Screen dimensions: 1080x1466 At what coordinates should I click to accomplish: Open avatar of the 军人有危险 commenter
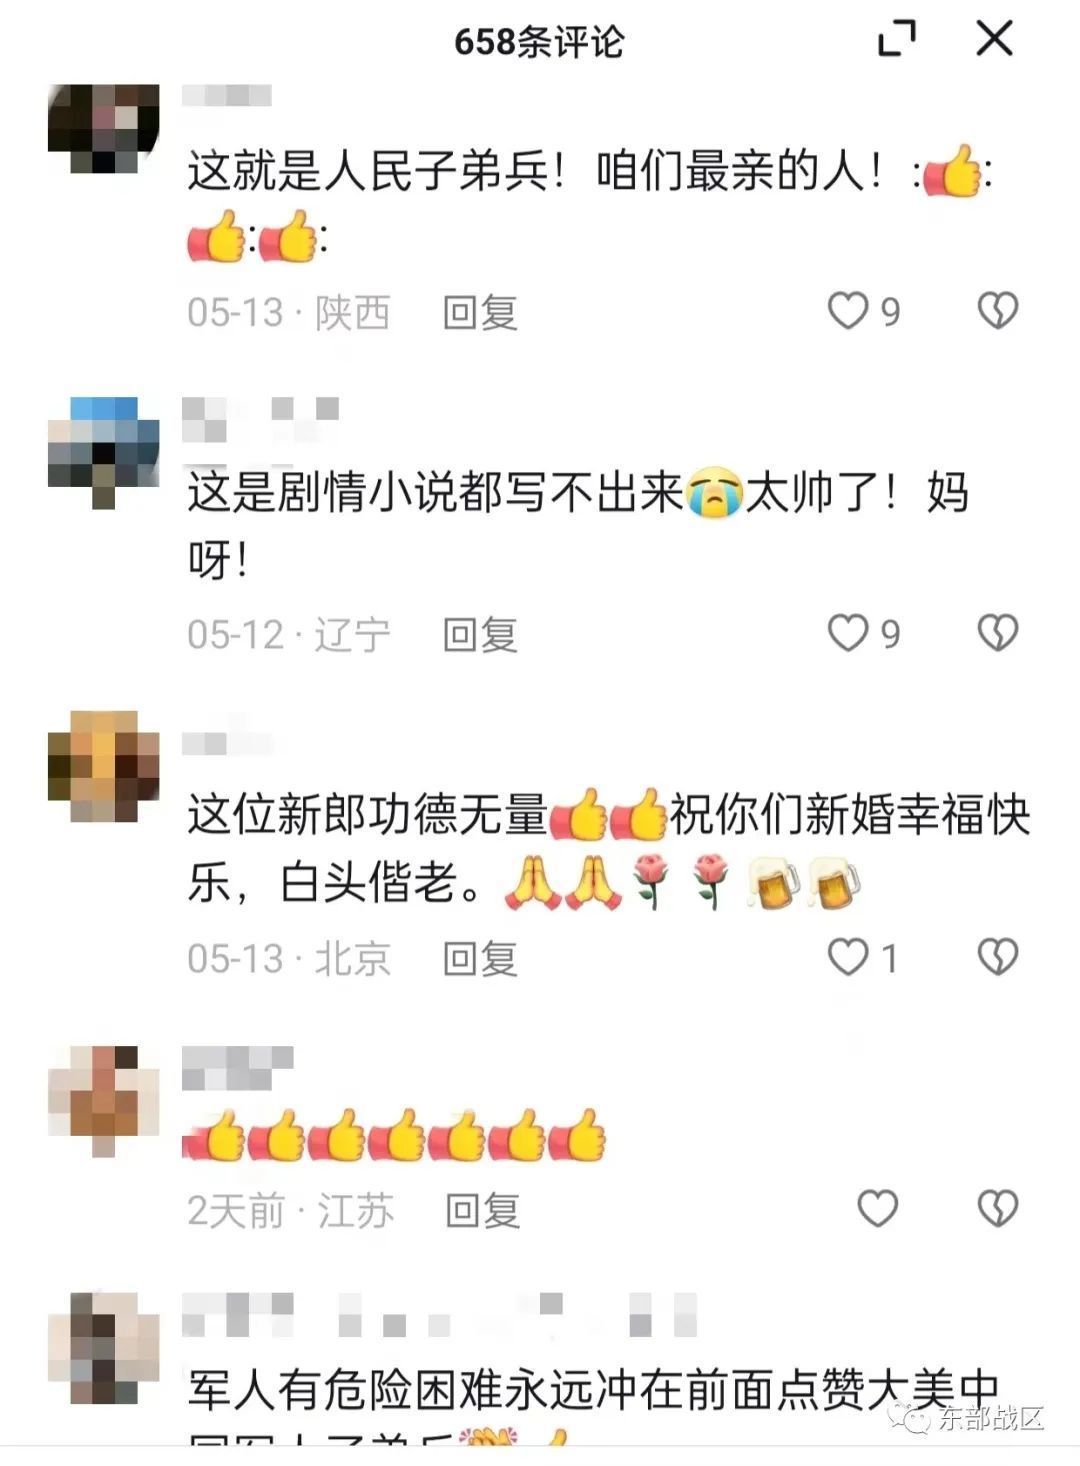point(103,1347)
